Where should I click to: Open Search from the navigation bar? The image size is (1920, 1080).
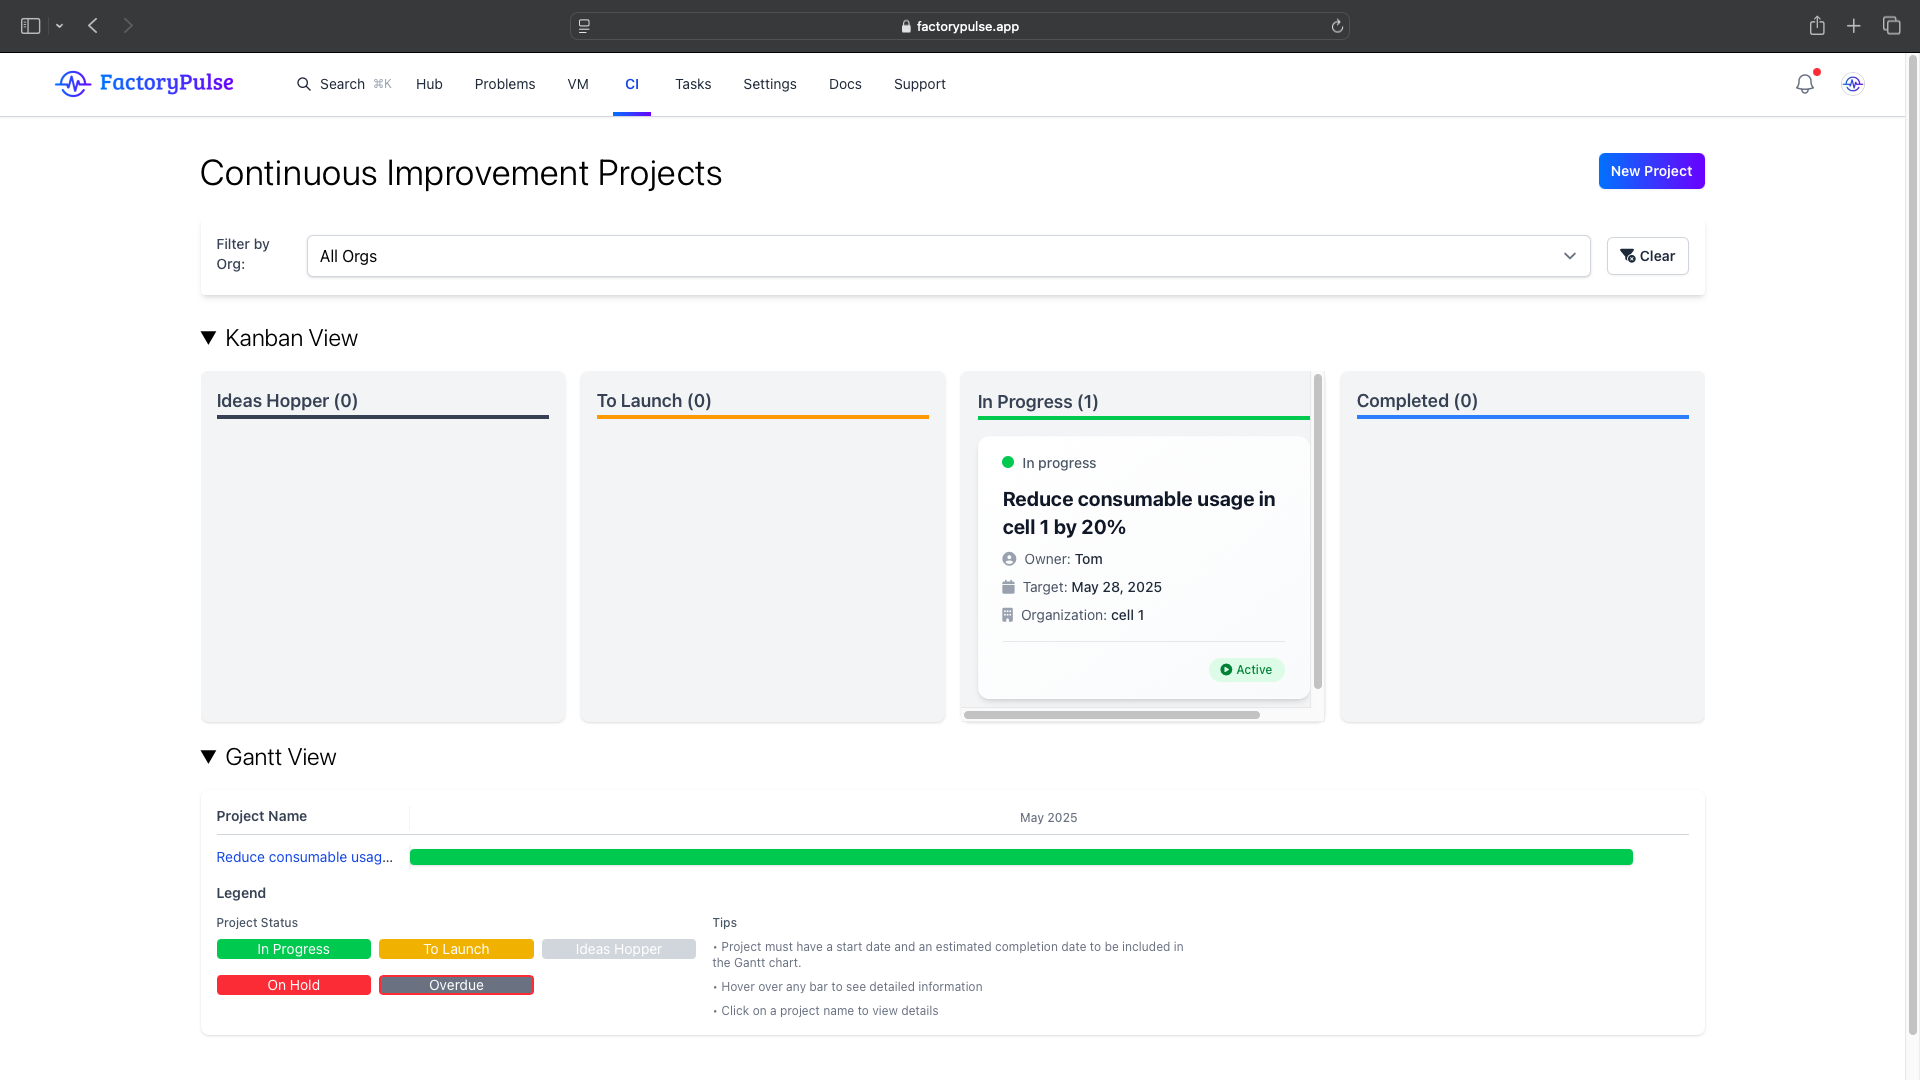pyautogui.click(x=343, y=84)
